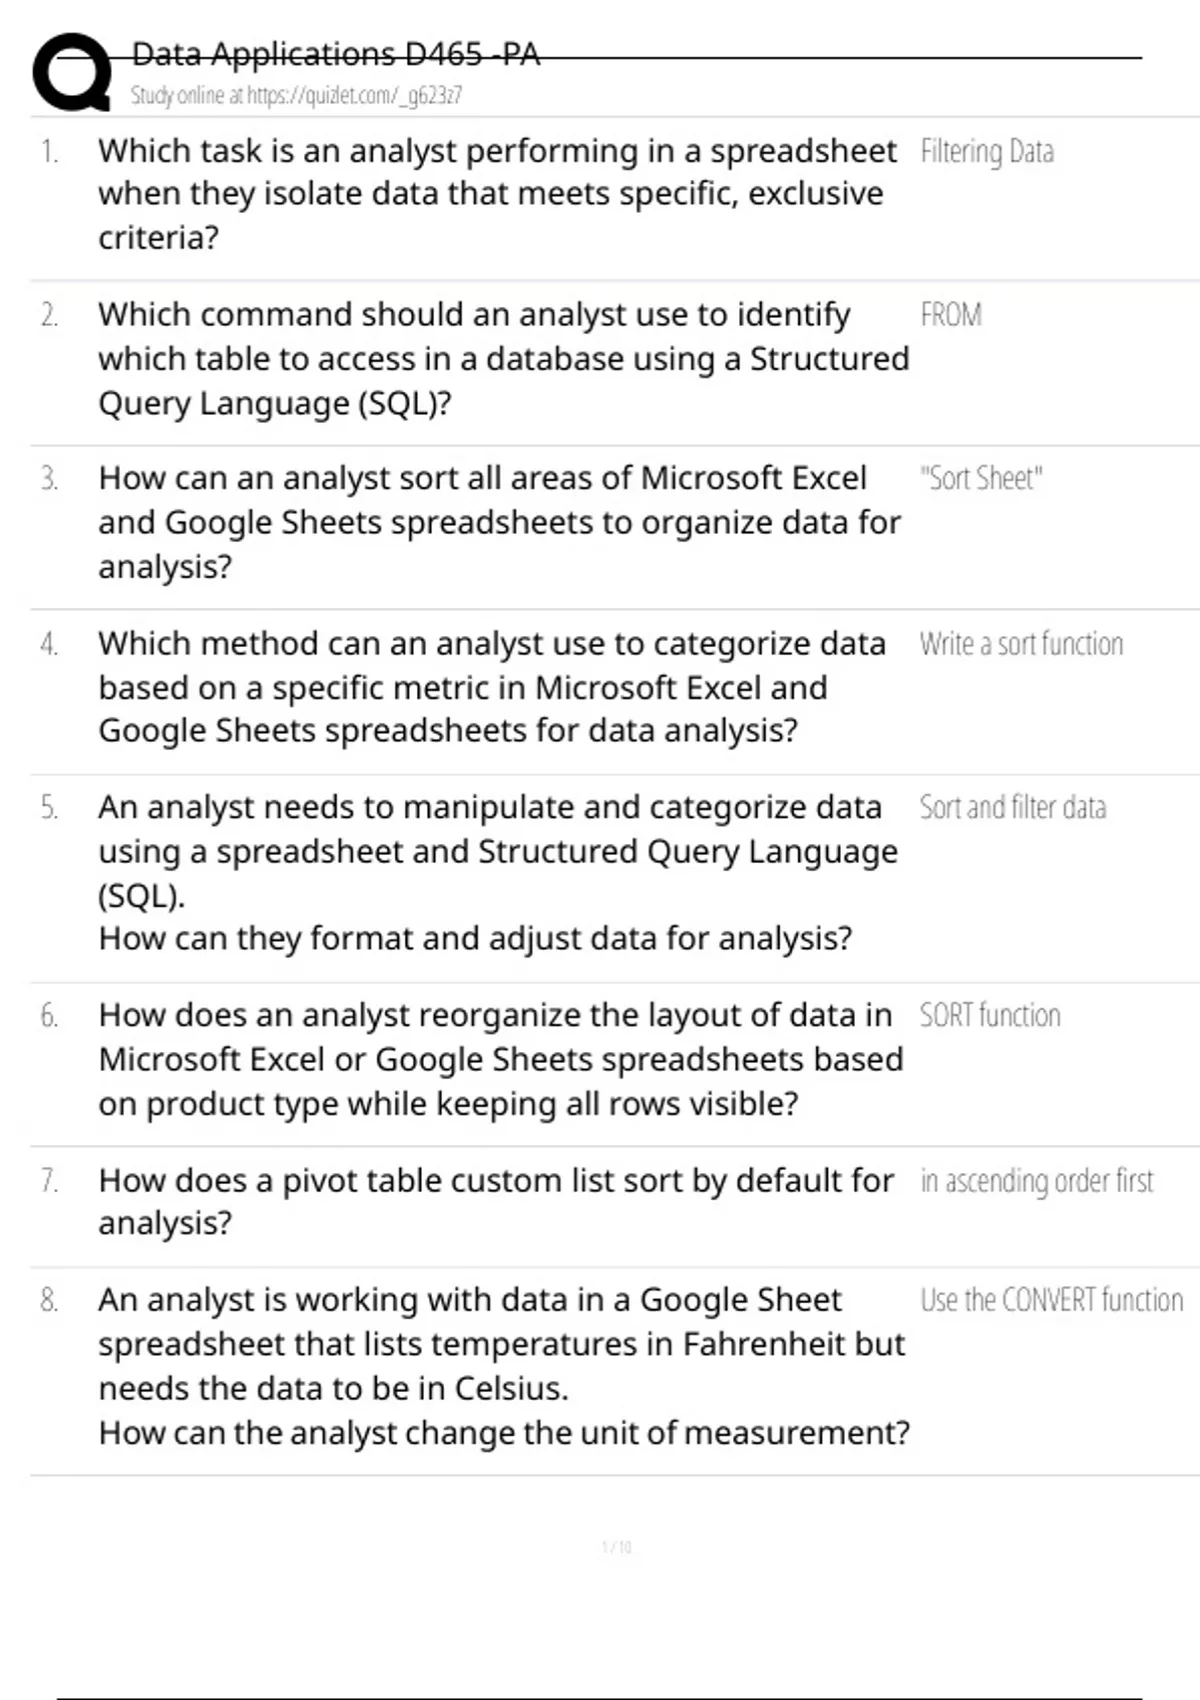The height and width of the screenshot is (1700, 1200).
Task: Select the pivot table custom list question
Action: [x=495, y=1201]
